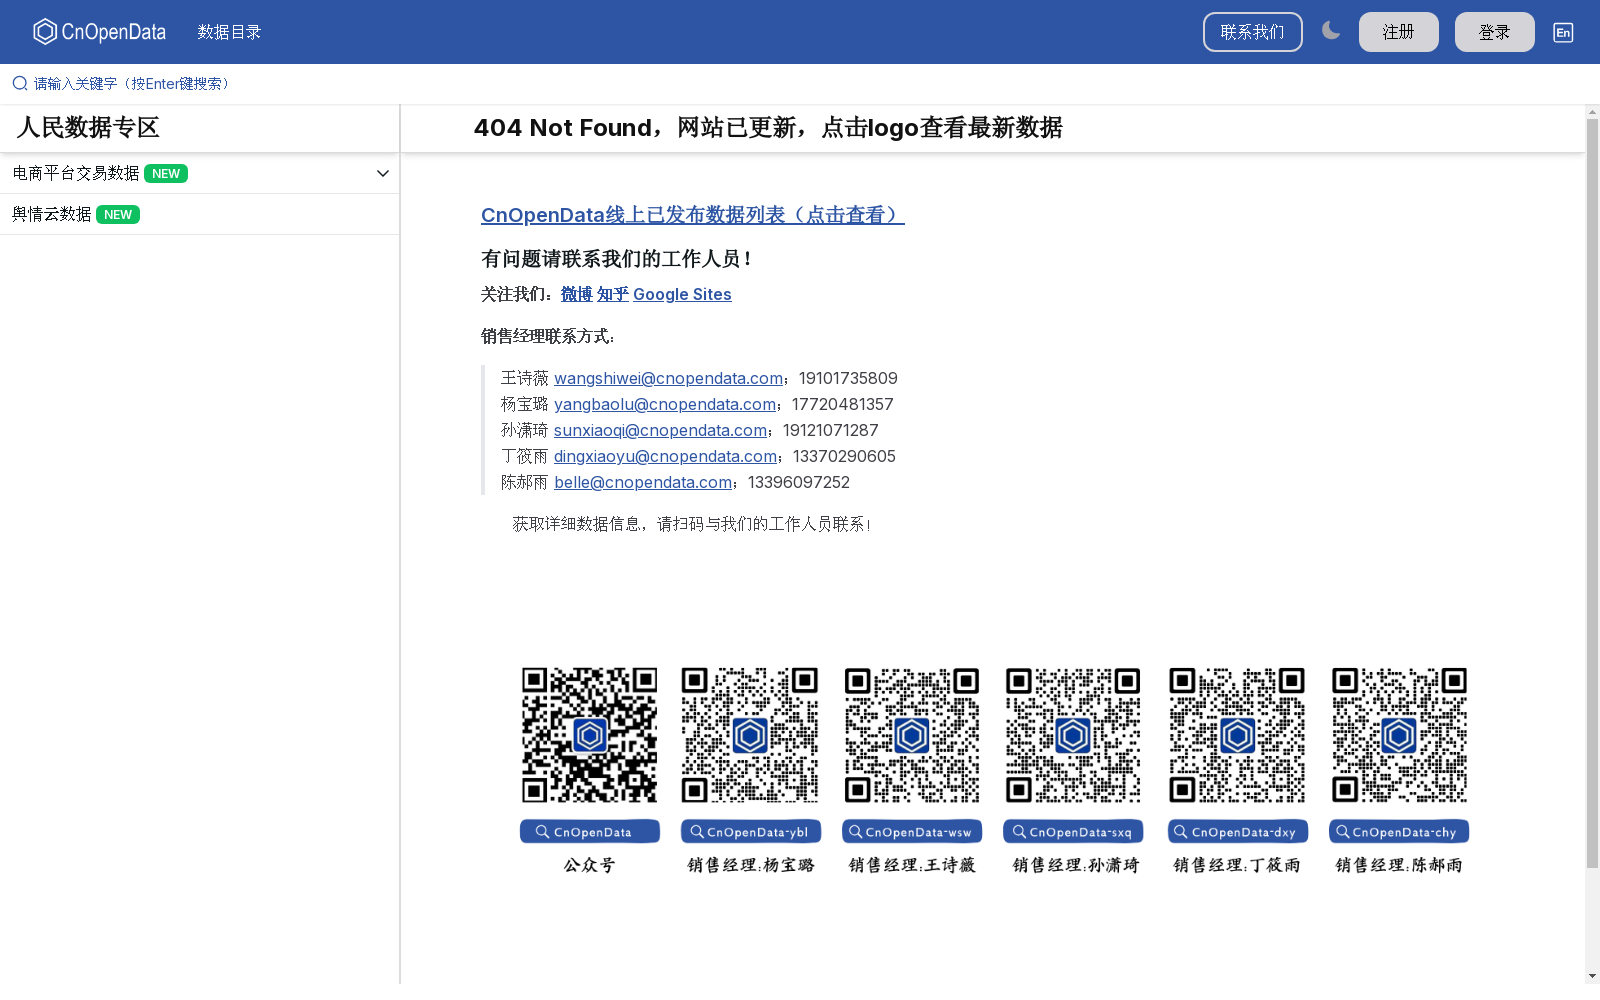Click QR code for 销售经理杨宝璐
This screenshot has height=1000, width=1600.
(750, 735)
